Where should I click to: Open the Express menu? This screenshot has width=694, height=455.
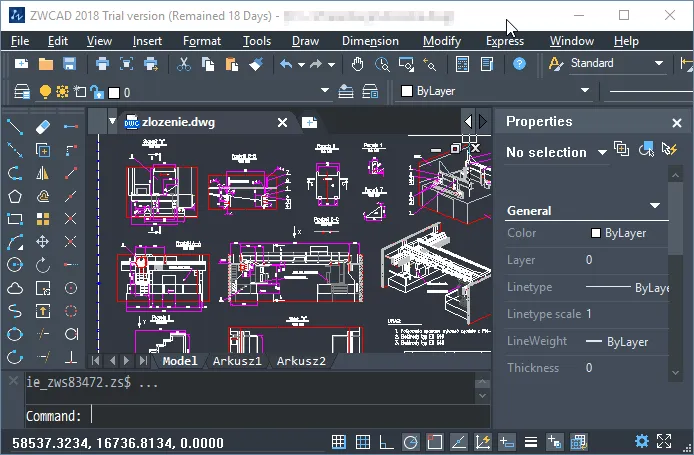pyautogui.click(x=505, y=41)
